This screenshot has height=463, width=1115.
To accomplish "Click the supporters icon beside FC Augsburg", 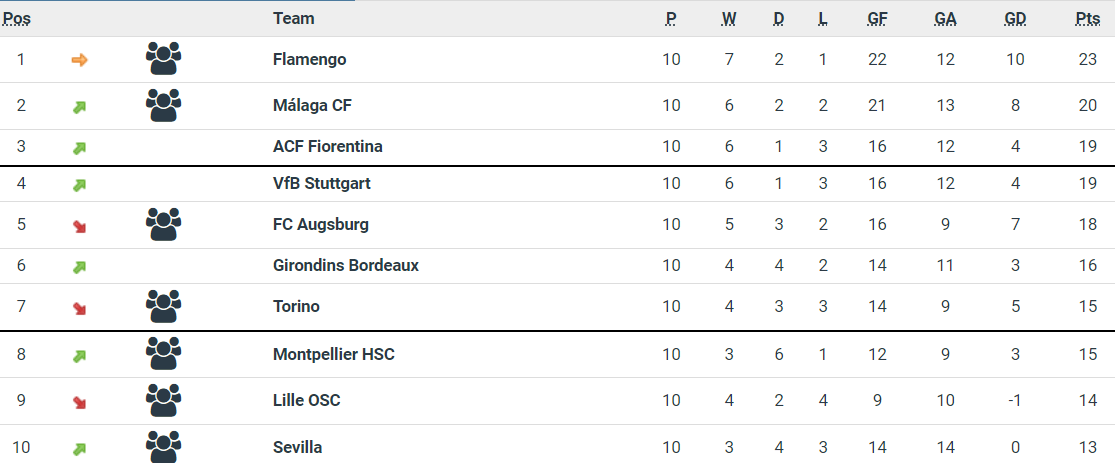I will point(163,224).
